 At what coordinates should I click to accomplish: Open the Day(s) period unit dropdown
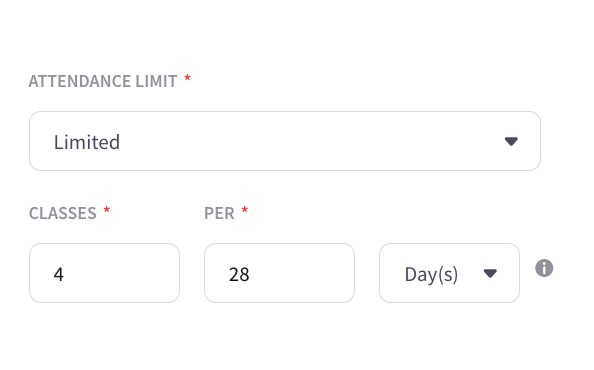tap(449, 273)
